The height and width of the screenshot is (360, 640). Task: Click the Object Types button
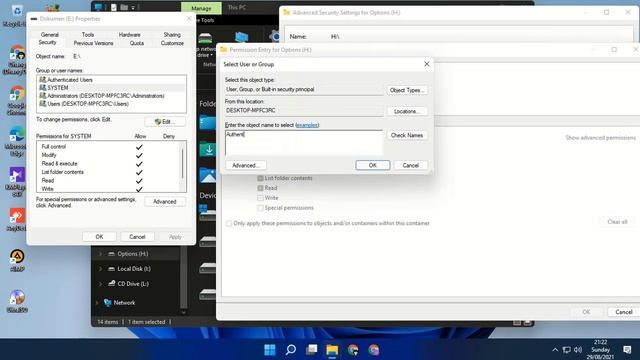[x=407, y=90]
